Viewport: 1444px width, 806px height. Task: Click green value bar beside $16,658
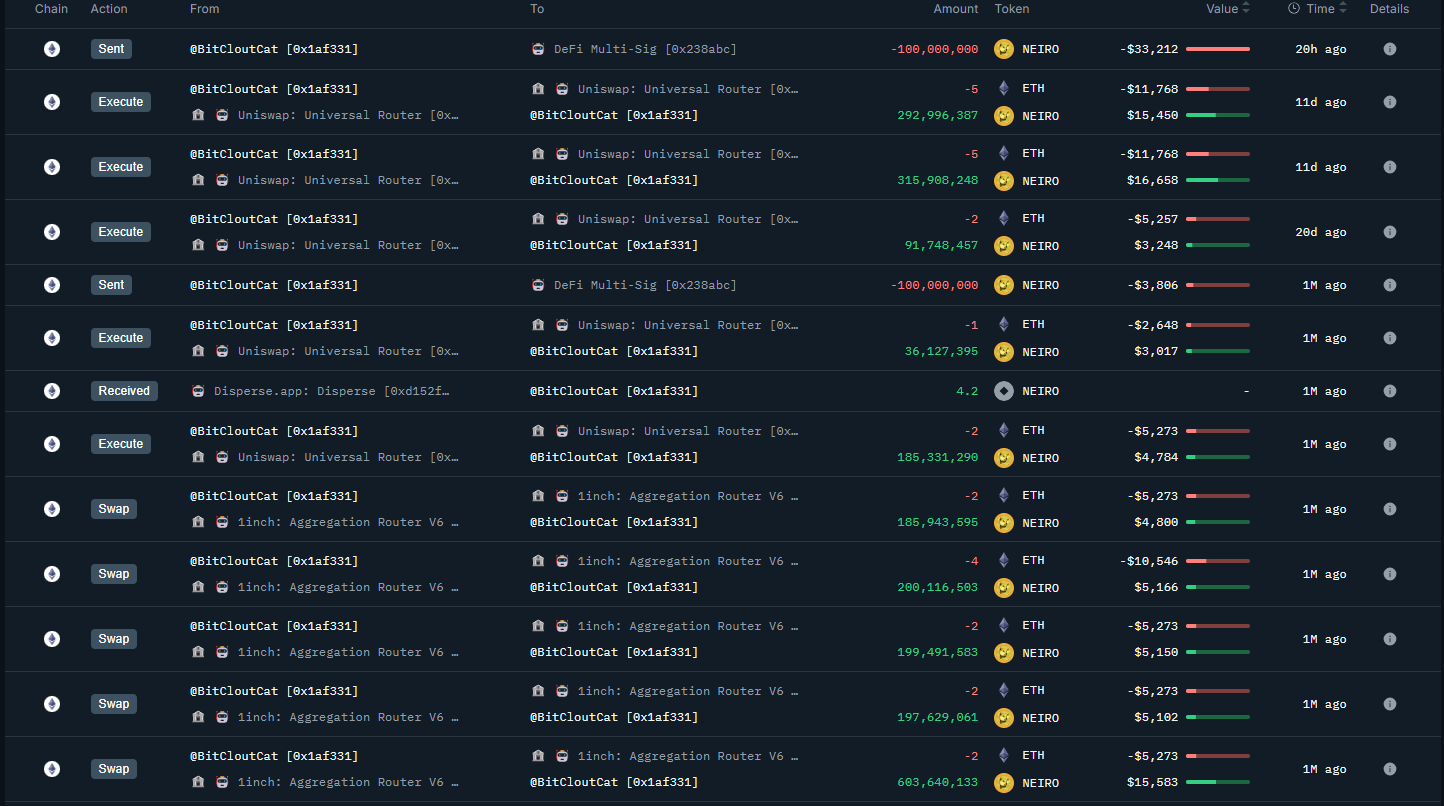1218,181
